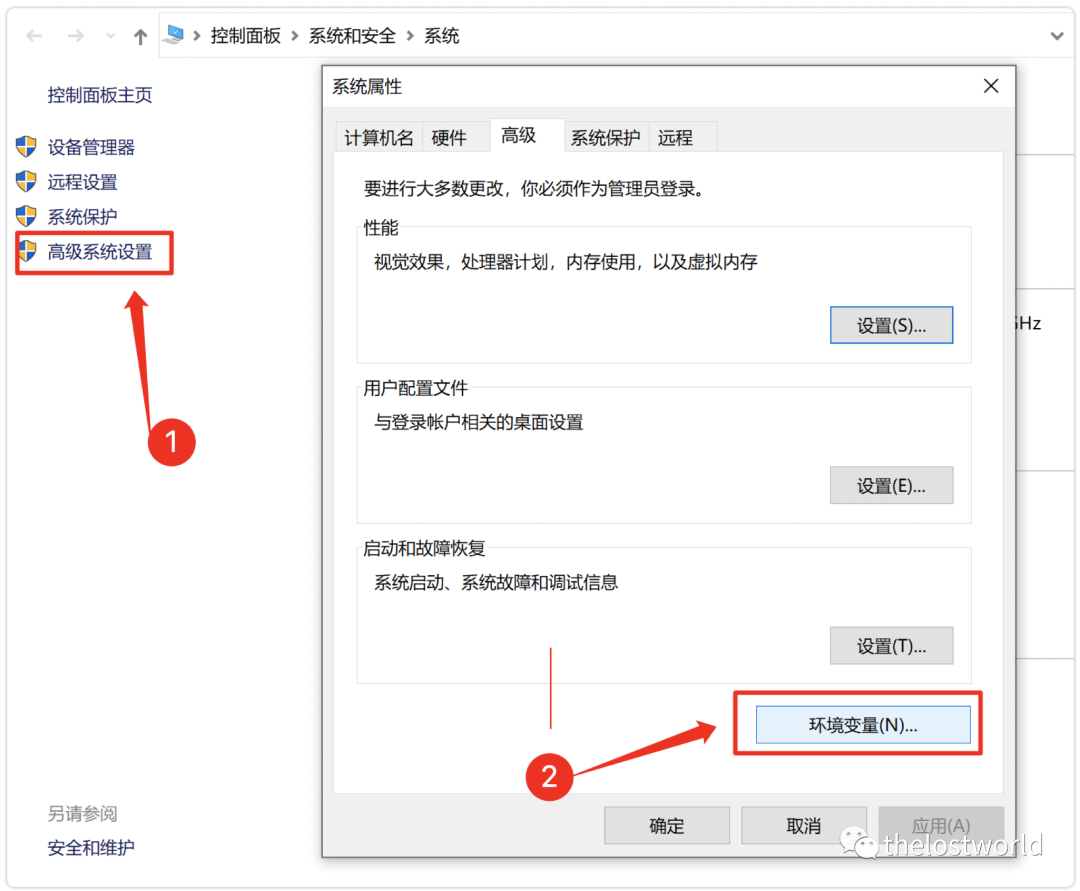Viewport: 1080px width, 891px height.
Task: Click 系统启动、系统故障和调试信息 text
Action: pyautogui.click(x=496, y=583)
